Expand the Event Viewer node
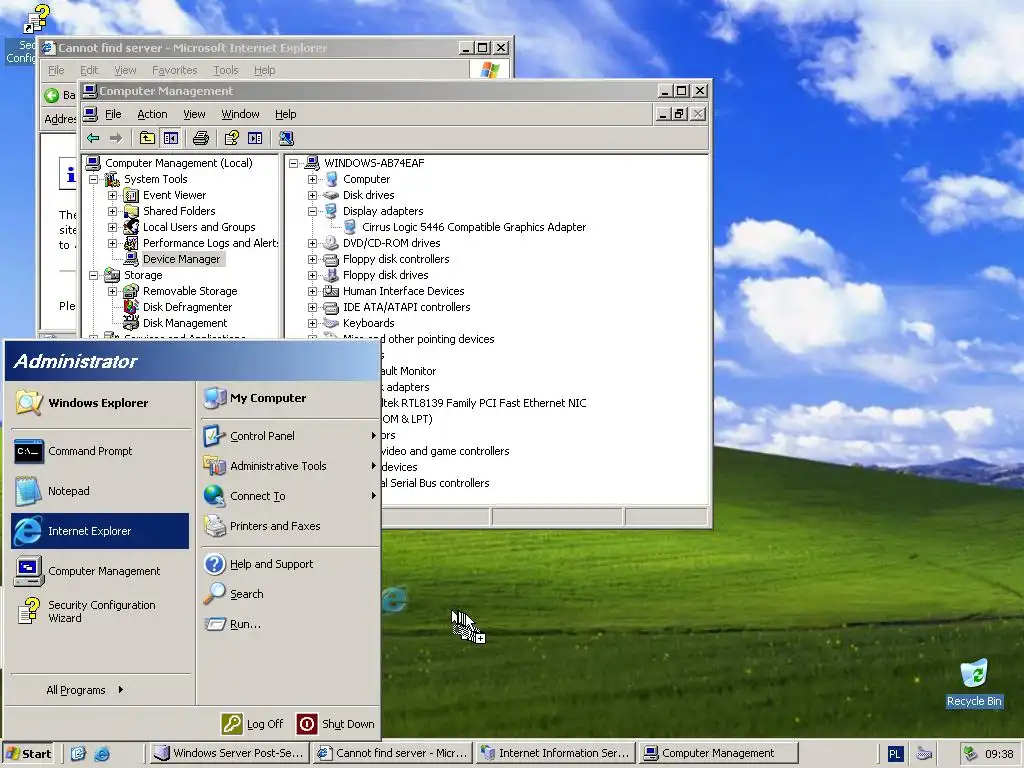Screen dimensions: 1024x768 click(112, 195)
